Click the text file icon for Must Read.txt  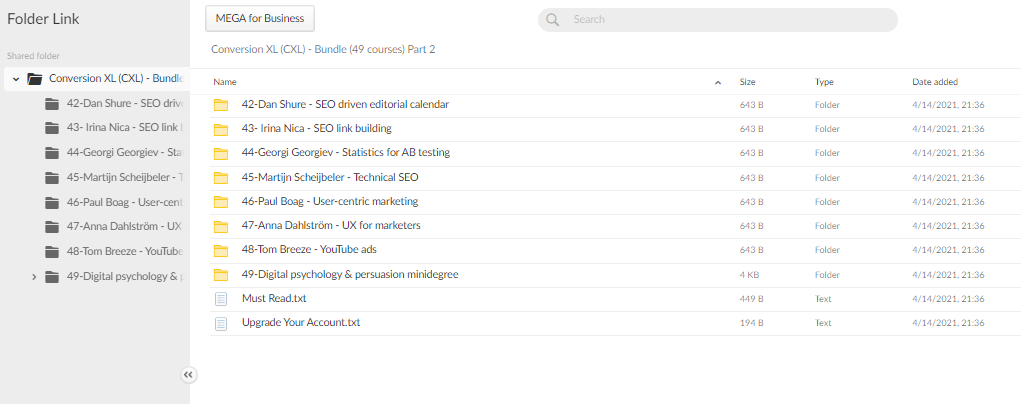pos(221,299)
